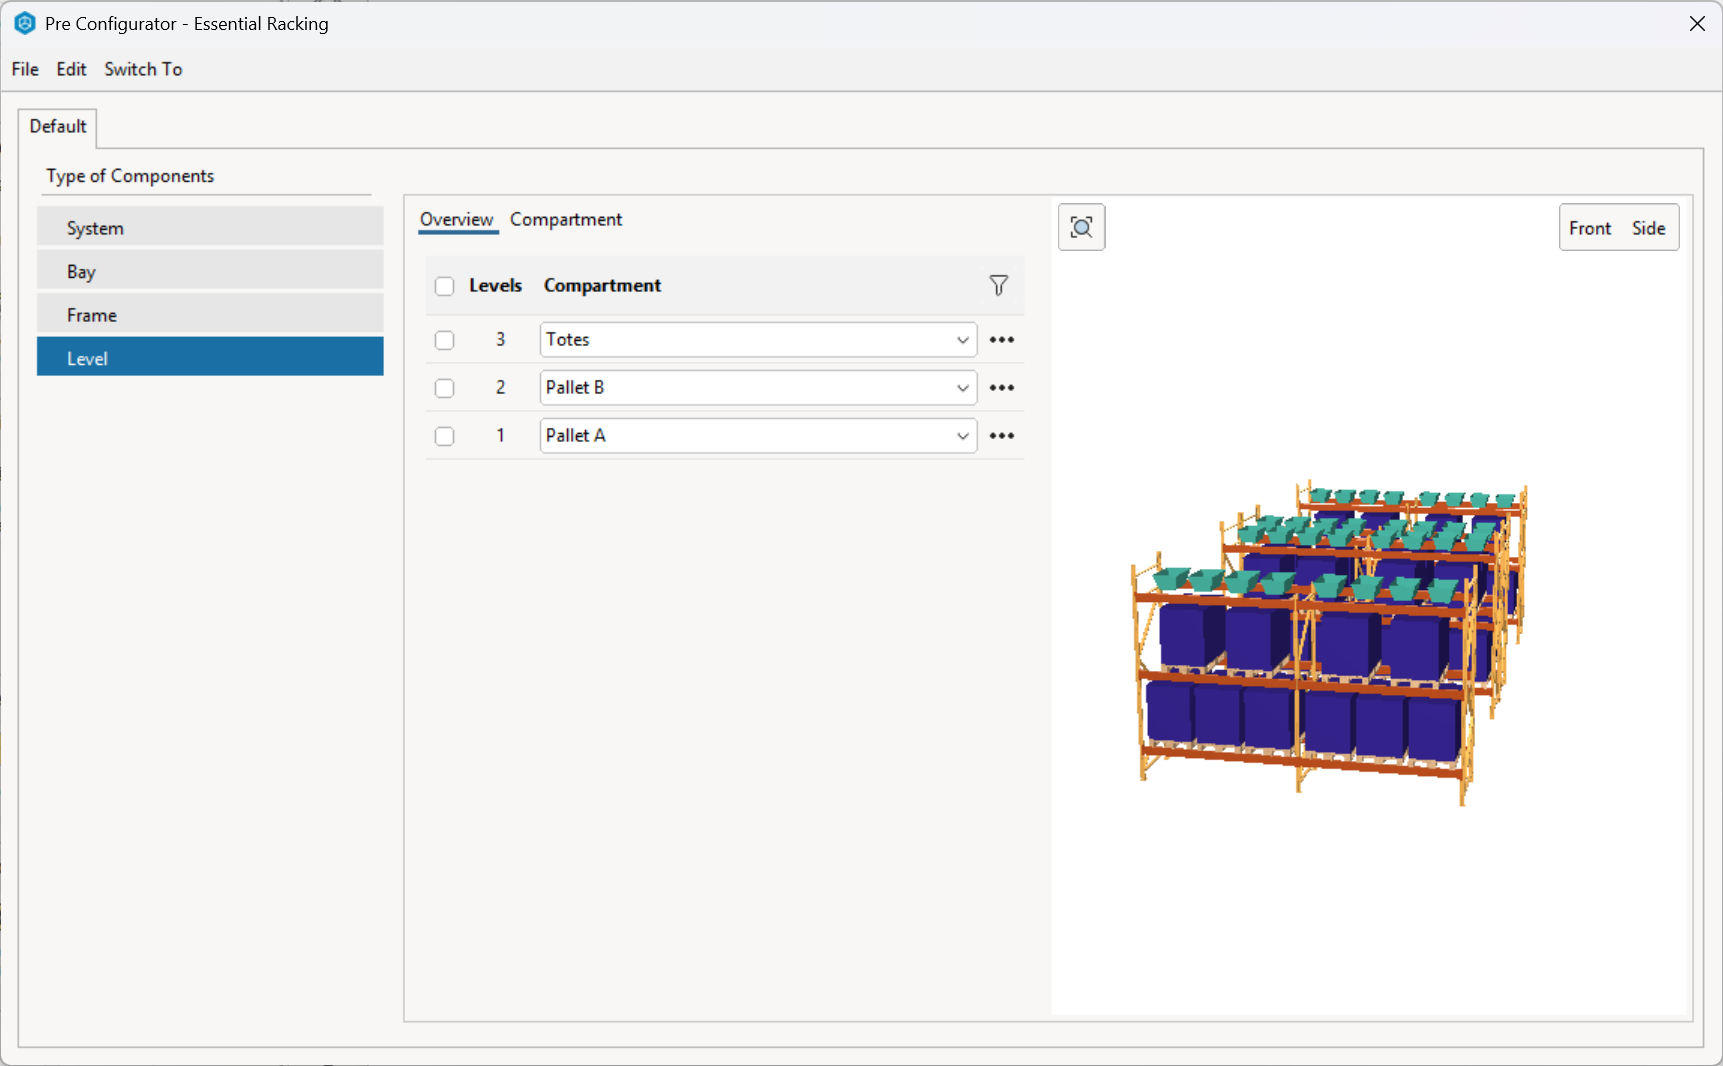1723x1066 pixels.
Task: Select the Bay component type
Action: click(210, 272)
